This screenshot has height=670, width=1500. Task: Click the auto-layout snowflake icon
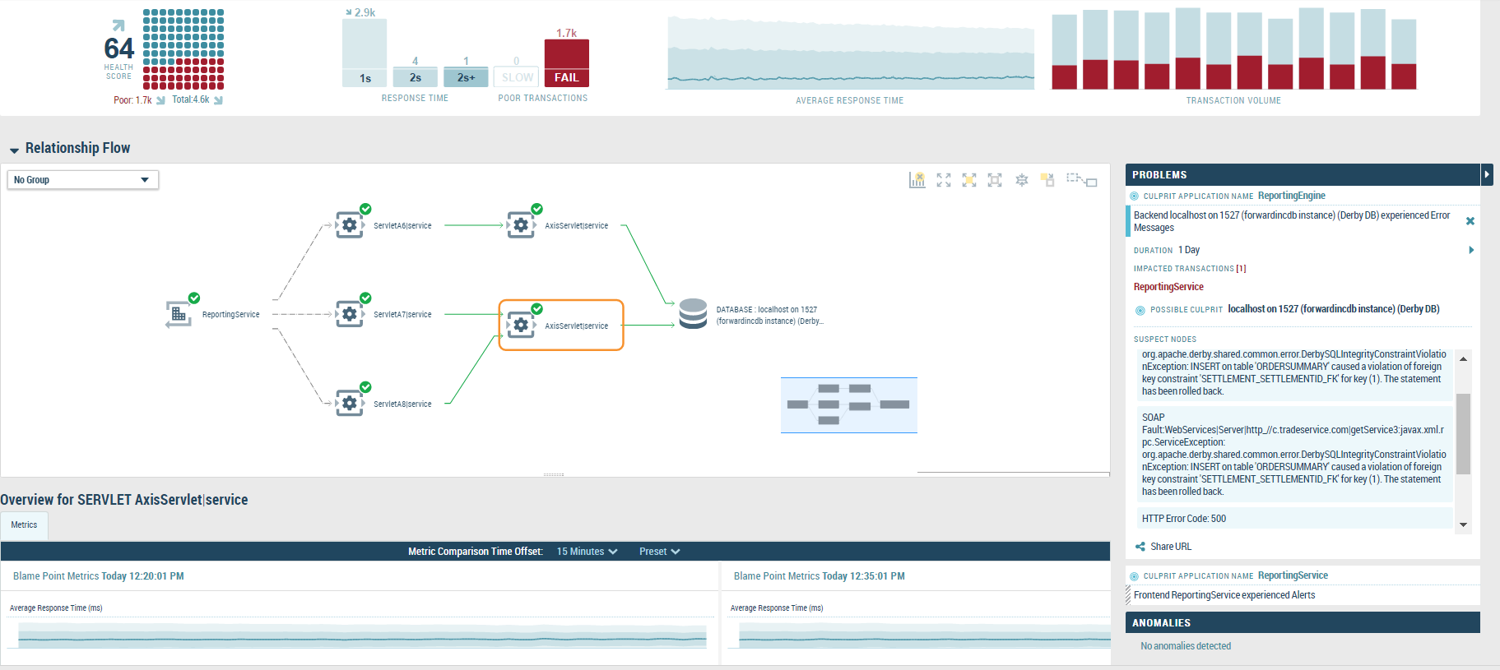(1021, 180)
